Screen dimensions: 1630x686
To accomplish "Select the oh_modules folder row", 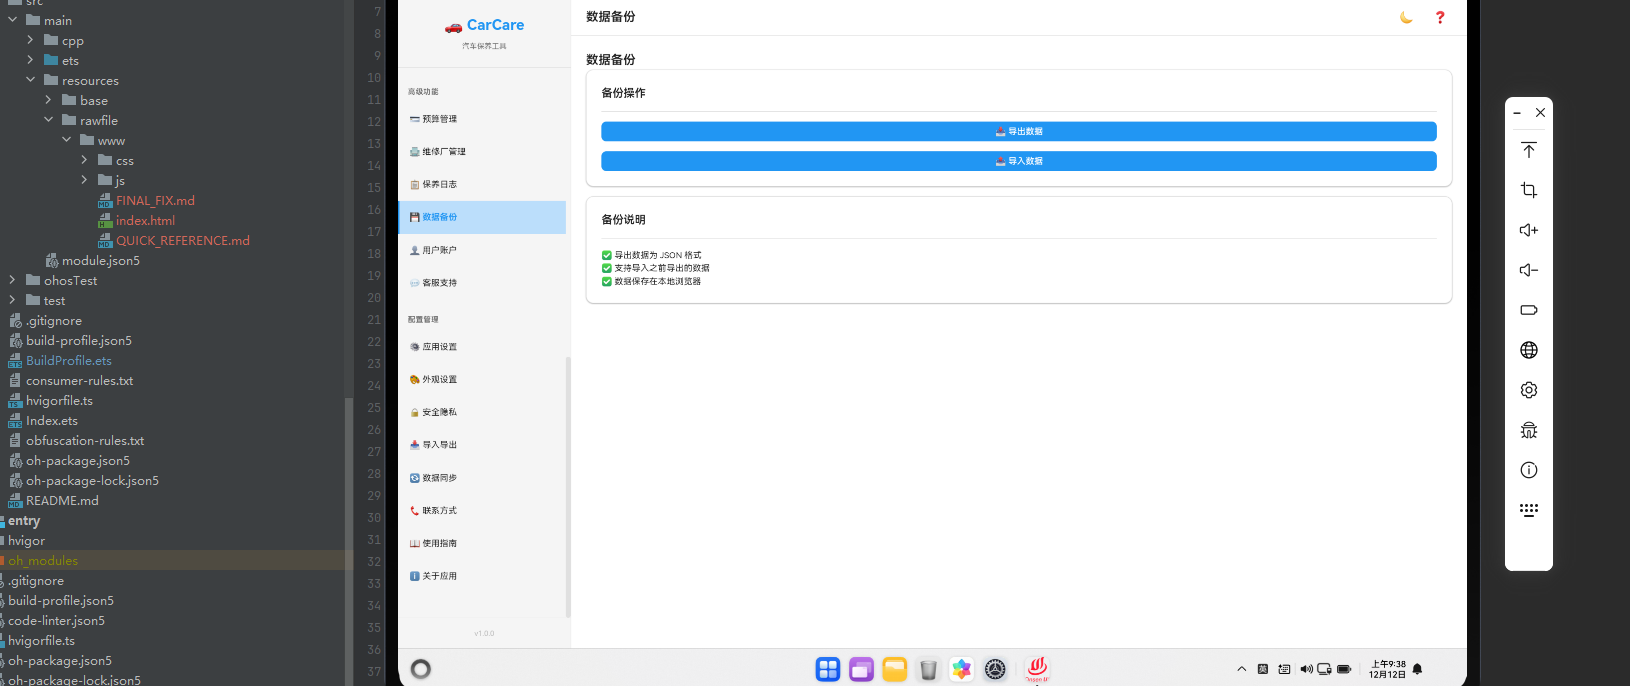I will tap(176, 561).
